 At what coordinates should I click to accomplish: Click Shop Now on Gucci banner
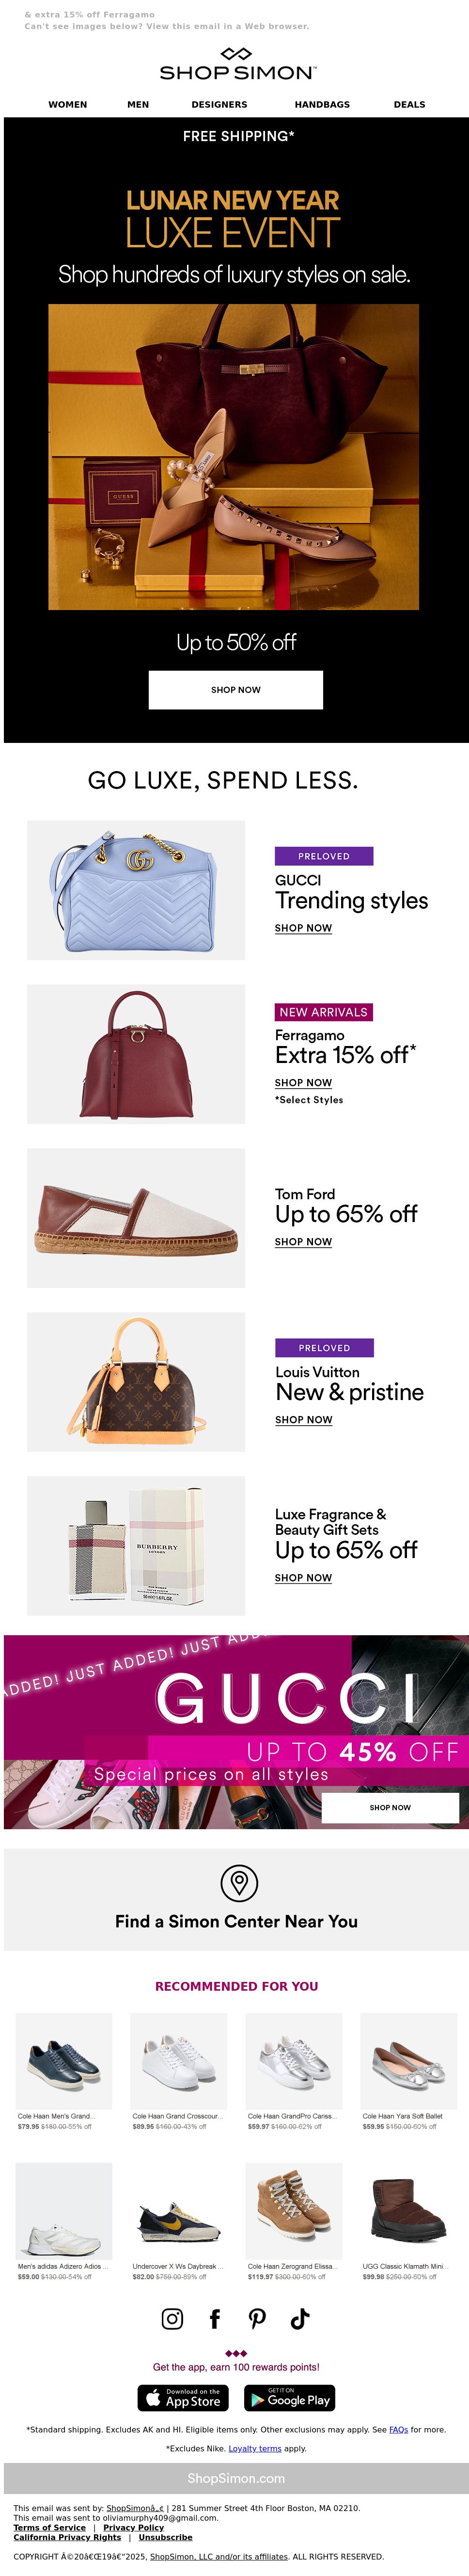(390, 1807)
